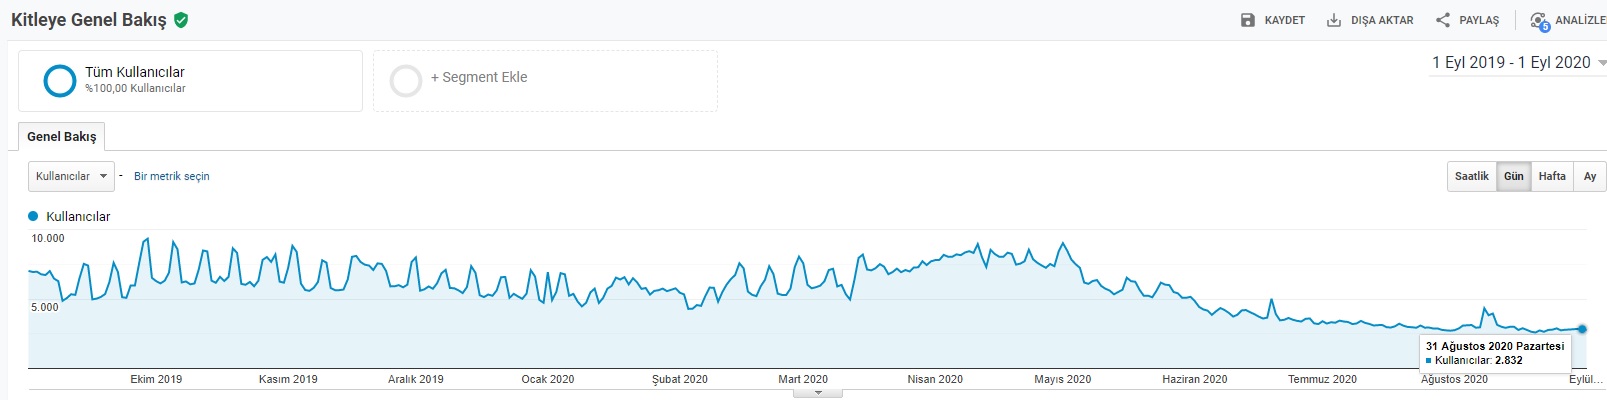
Task: Click the Kullanıcılar chart legend label
Action: click(78, 216)
